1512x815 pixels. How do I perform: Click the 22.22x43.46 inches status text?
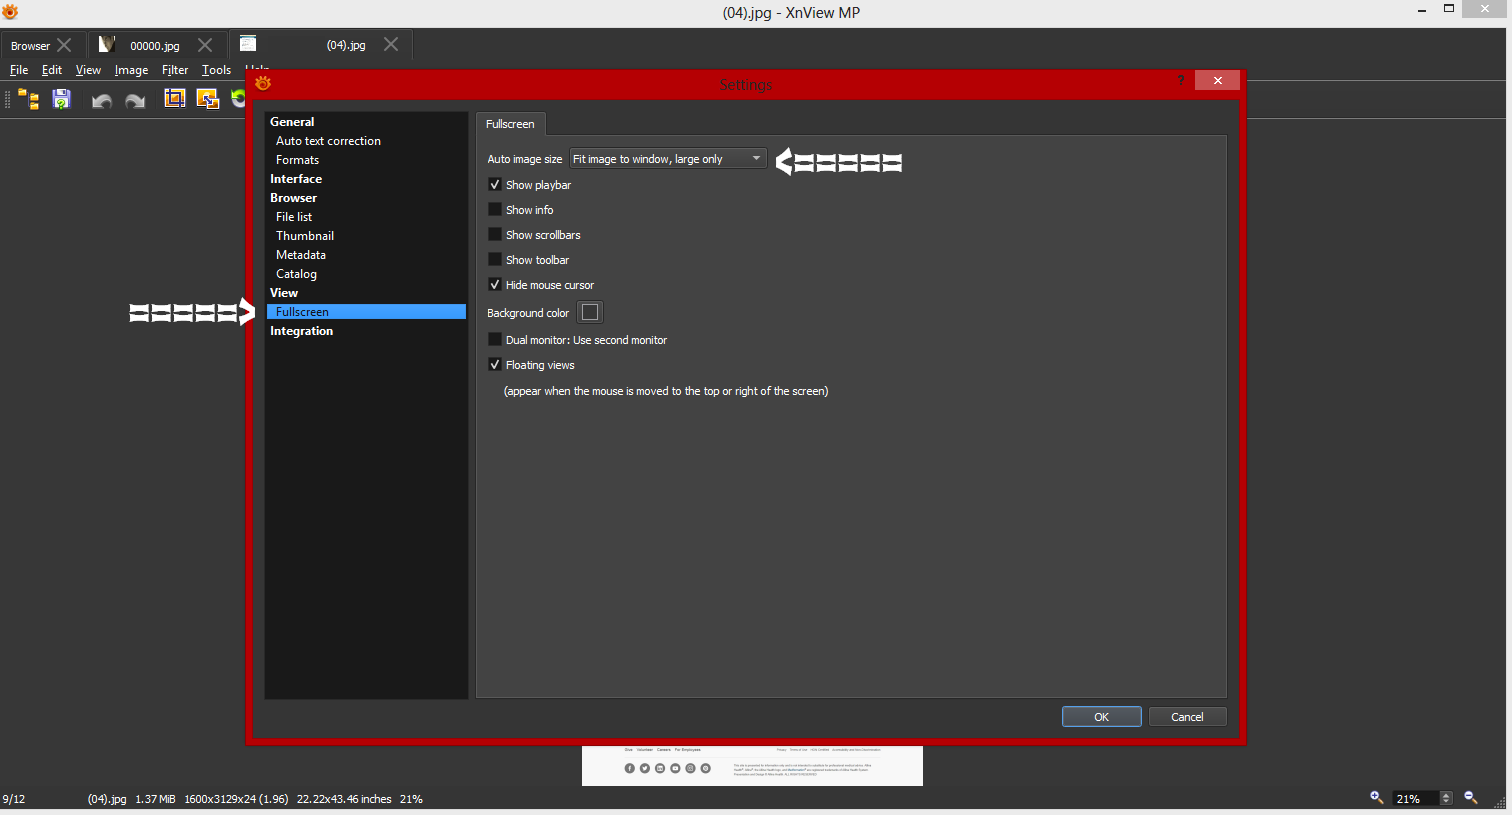pos(344,799)
